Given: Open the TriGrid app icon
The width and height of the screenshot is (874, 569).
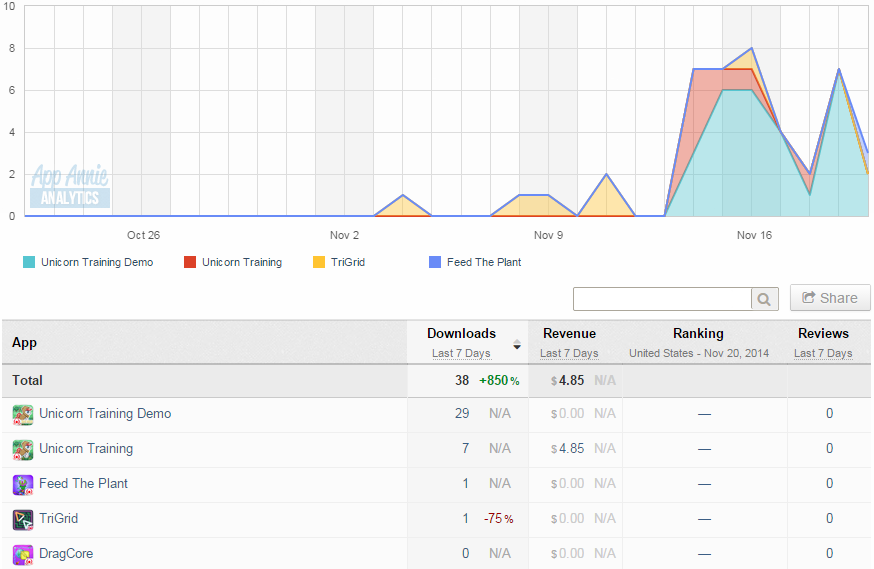Looking at the screenshot, I should coord(23,519).
